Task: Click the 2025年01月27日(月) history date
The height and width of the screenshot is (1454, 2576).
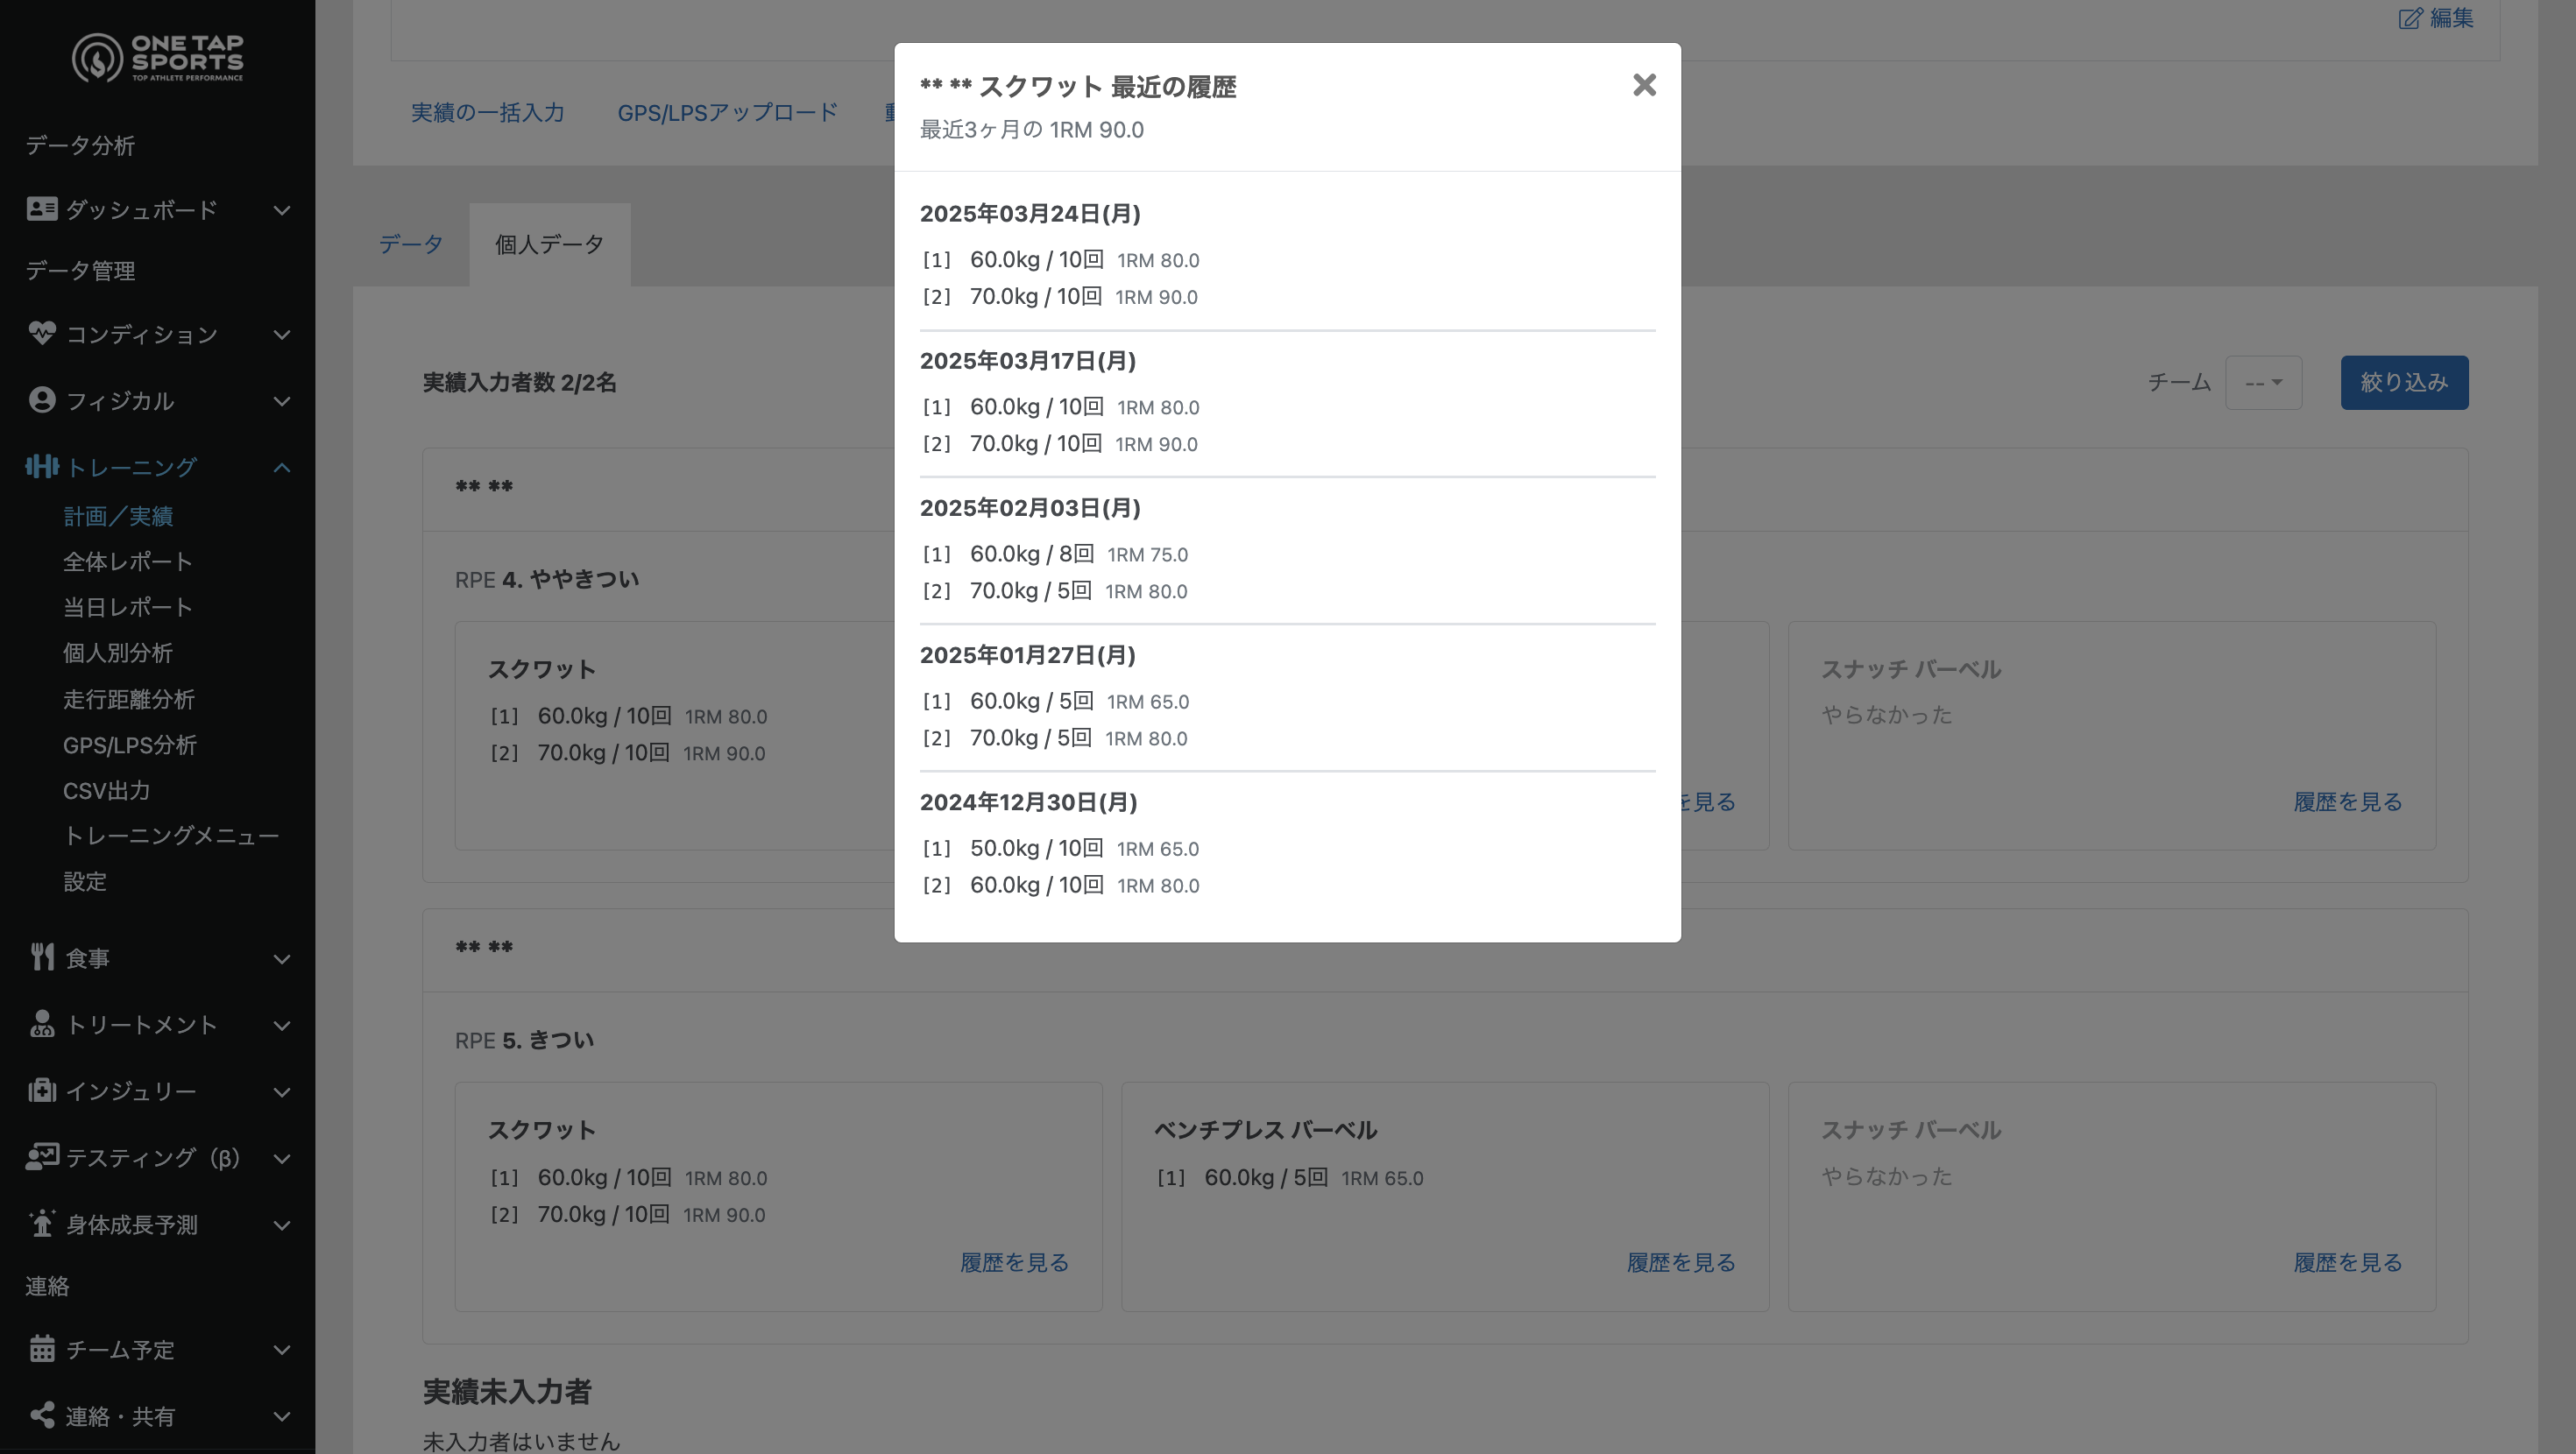Action: coord(1028,654)
